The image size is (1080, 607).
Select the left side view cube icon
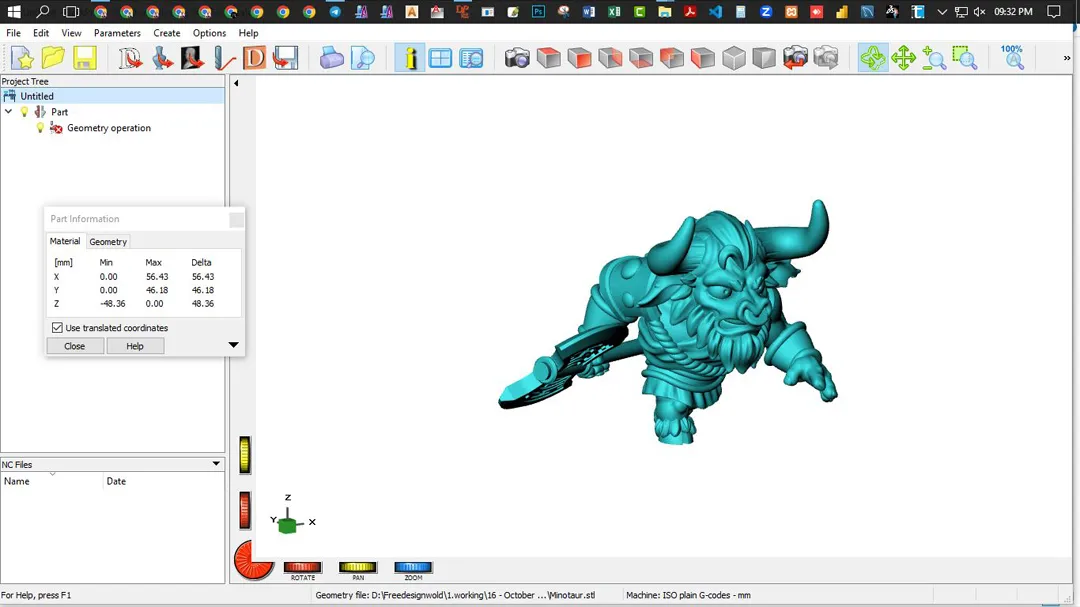703,59
